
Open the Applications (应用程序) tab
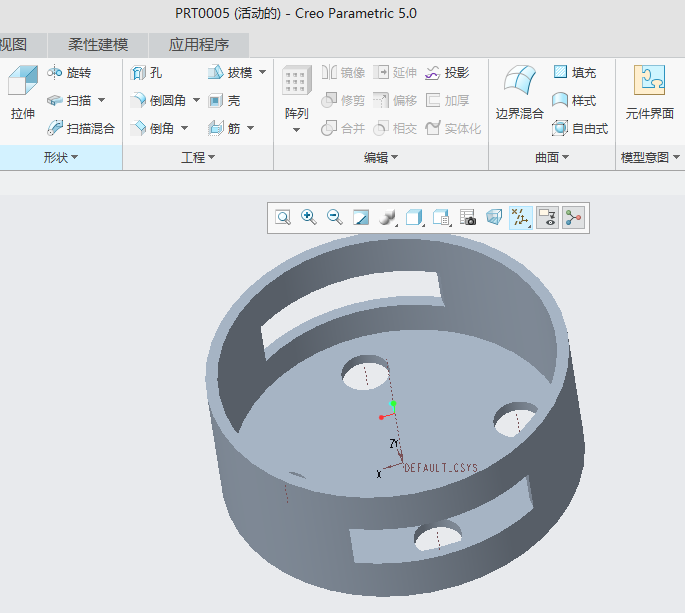pyautogui.click(x=198, y=45)
